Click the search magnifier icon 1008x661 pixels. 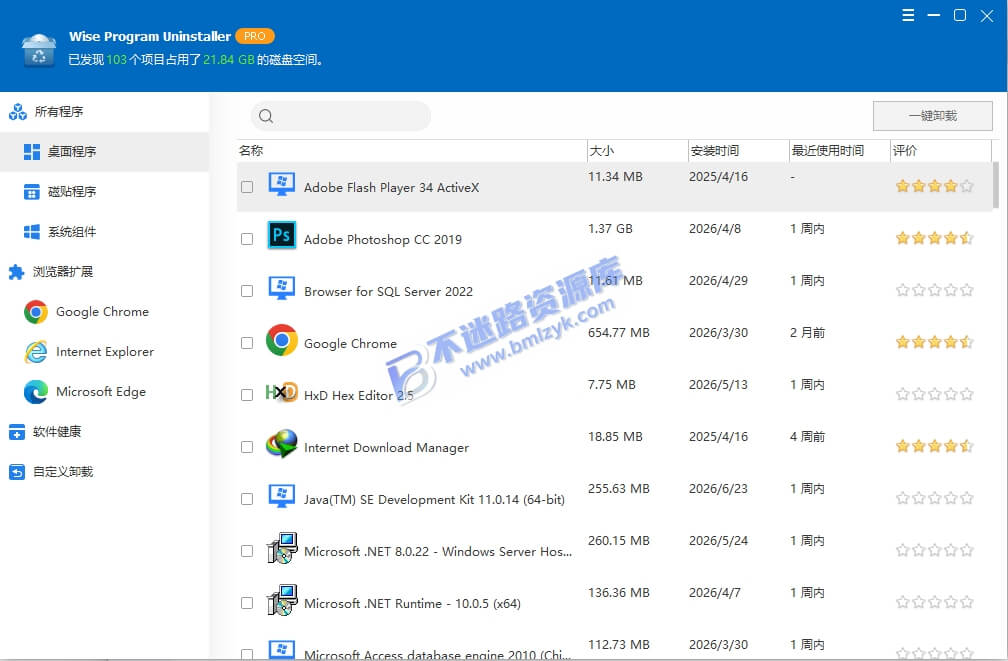click(x=266, y=116)
